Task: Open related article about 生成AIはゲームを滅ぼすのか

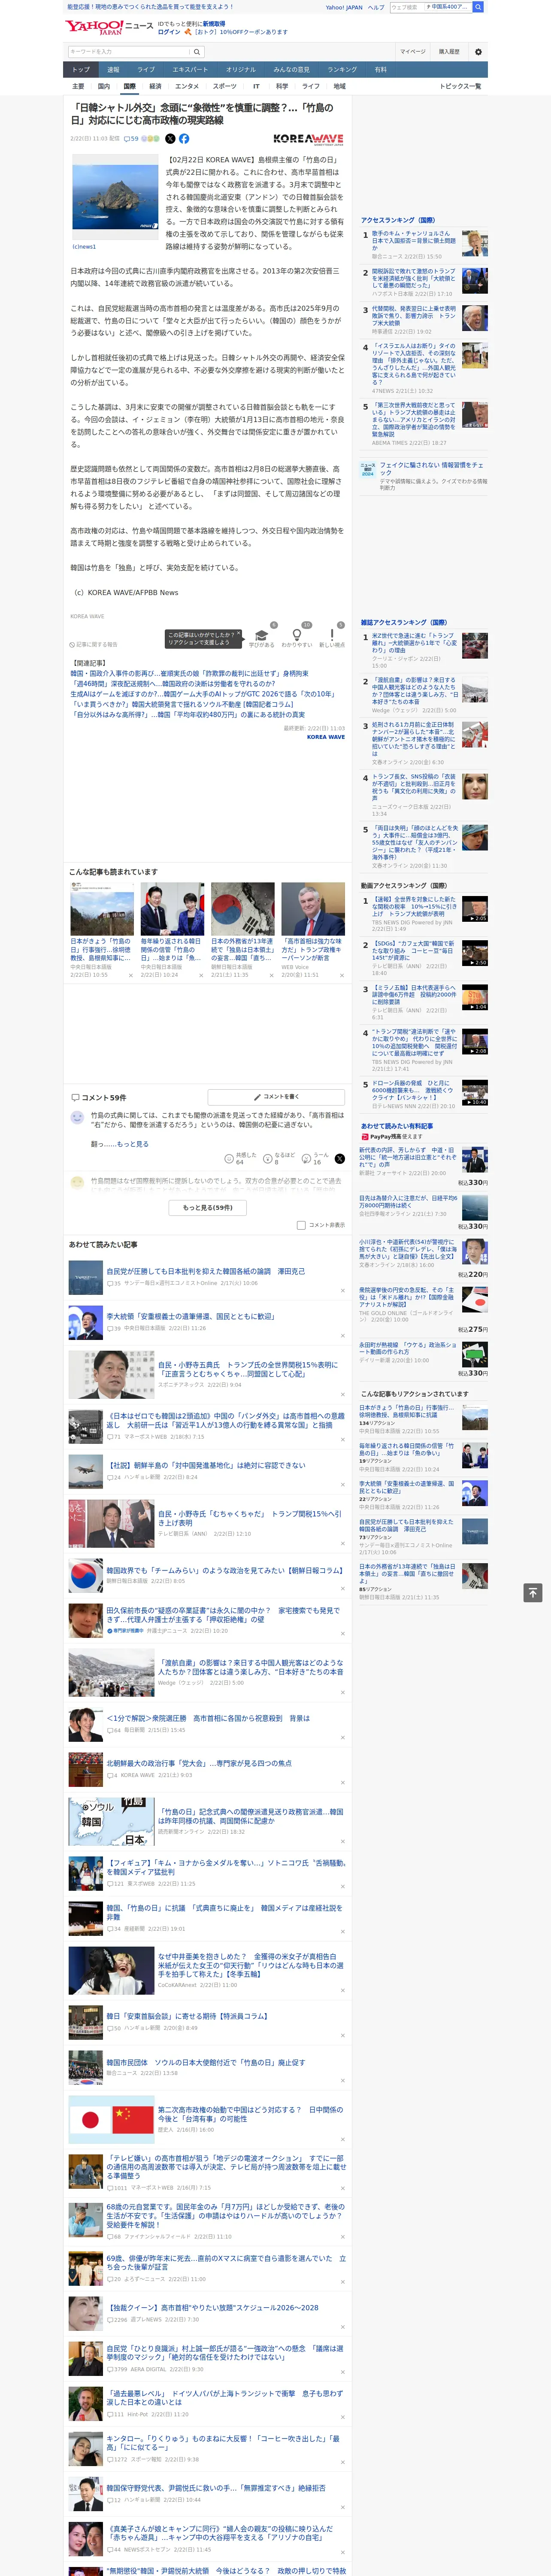Action: pyautogui.click(x=203, y=694)
